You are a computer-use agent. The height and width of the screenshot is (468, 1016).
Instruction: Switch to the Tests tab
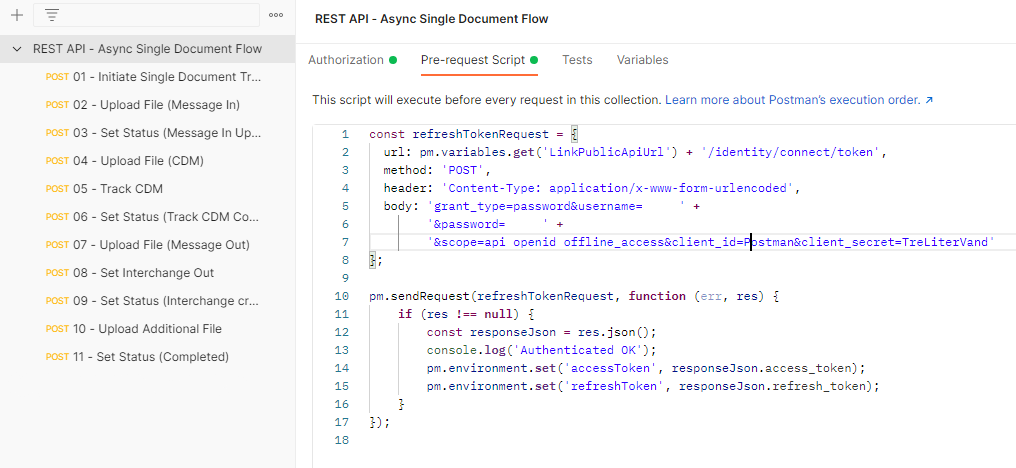tap(577, 60)
